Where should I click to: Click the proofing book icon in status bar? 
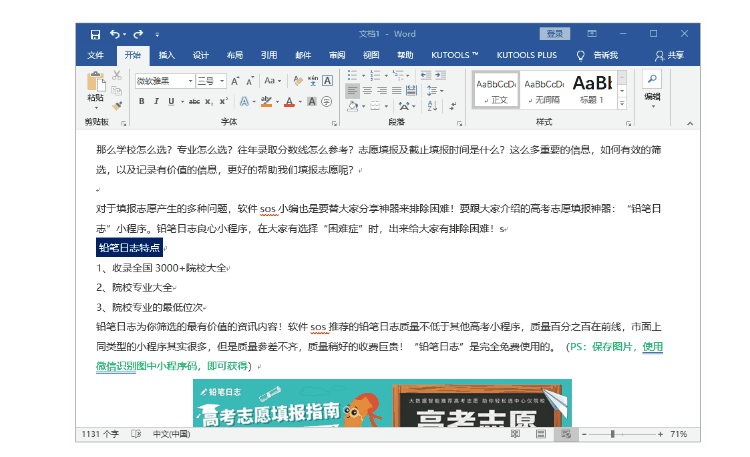pos(136,434)
